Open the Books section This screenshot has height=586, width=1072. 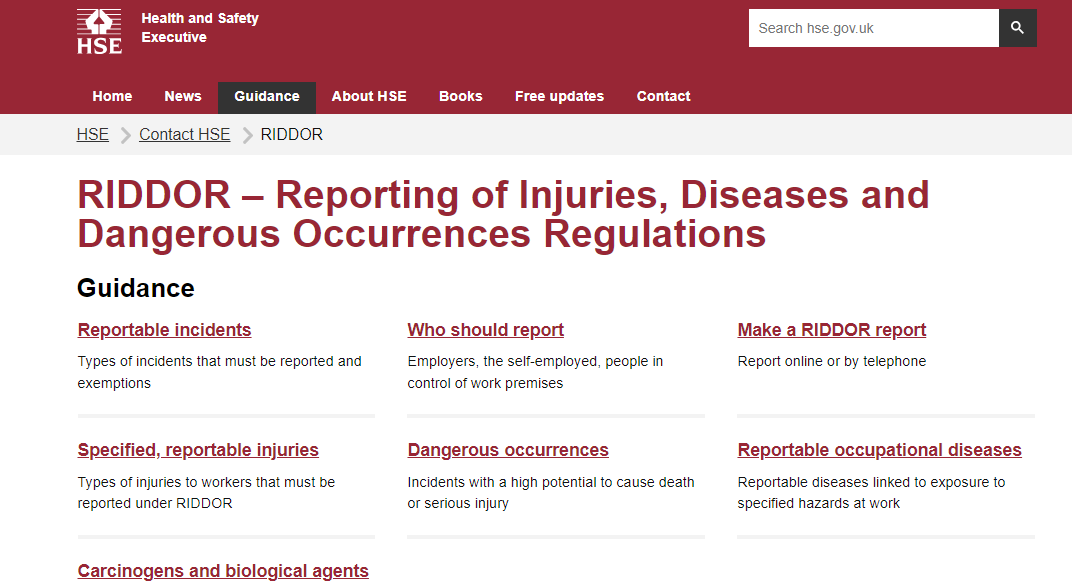[x=461, y=96]
